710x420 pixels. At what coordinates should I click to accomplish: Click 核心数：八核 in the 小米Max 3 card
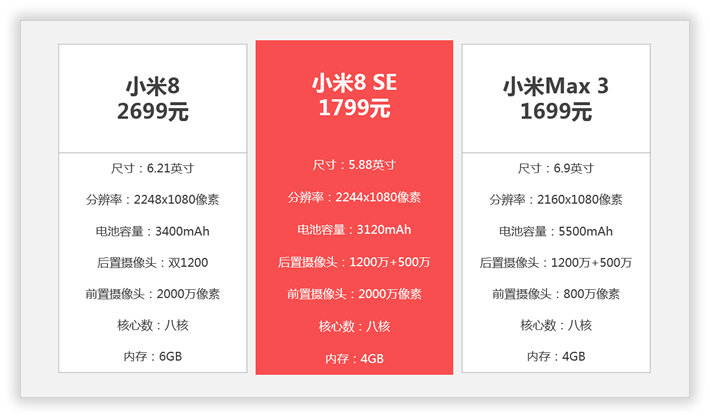pyautogui.click(x=556, y=325)
